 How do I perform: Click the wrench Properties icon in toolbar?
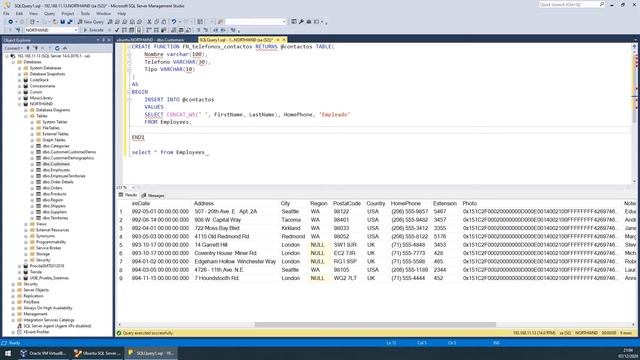301,22
